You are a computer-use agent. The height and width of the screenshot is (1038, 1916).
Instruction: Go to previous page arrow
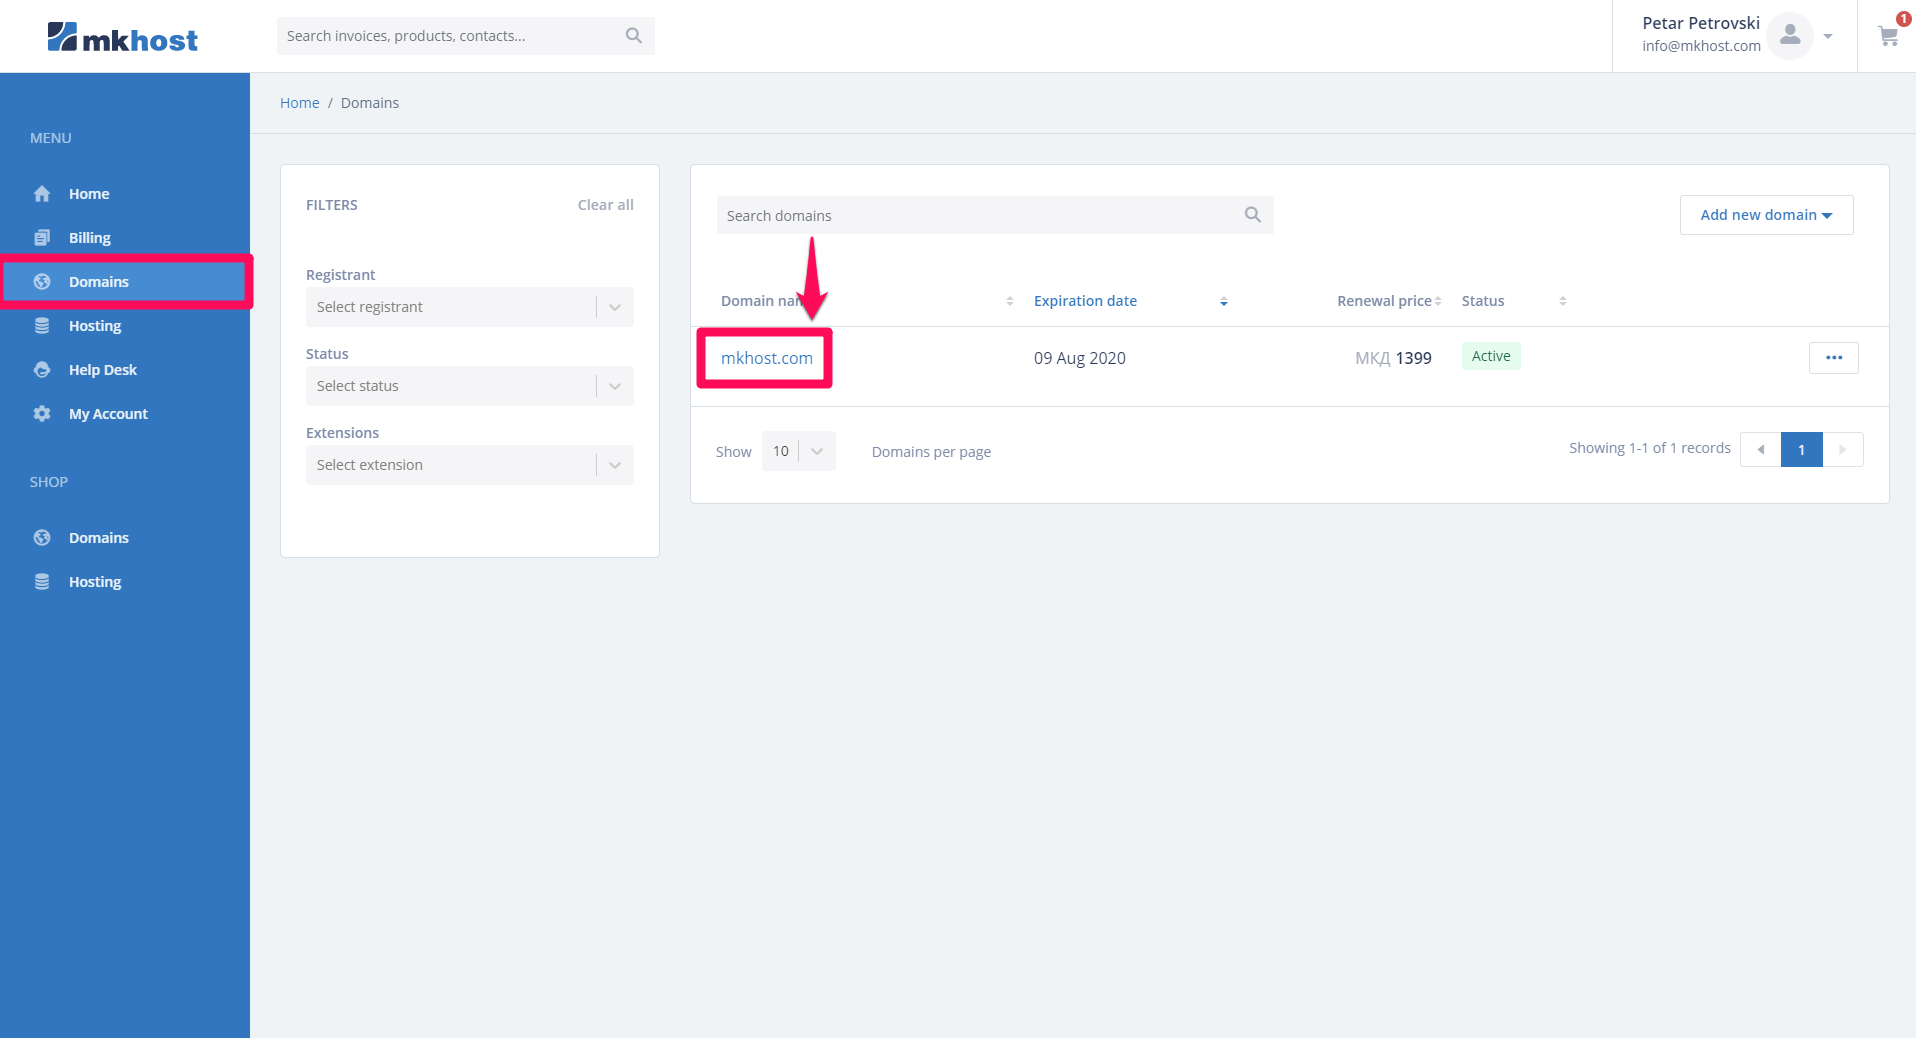point(1760,450)
